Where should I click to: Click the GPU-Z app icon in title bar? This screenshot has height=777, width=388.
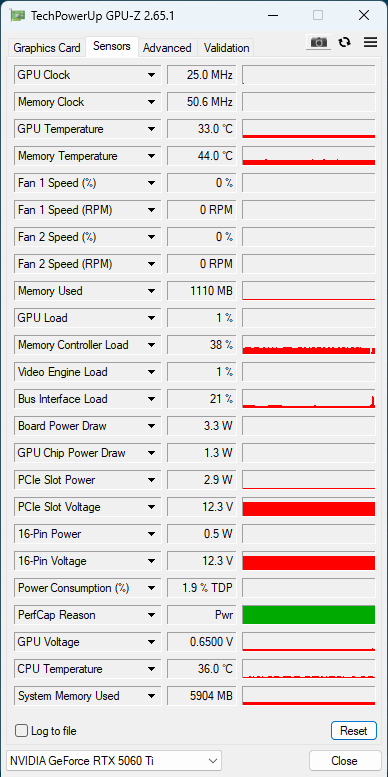pyautogui.click(x=18, y=16)
